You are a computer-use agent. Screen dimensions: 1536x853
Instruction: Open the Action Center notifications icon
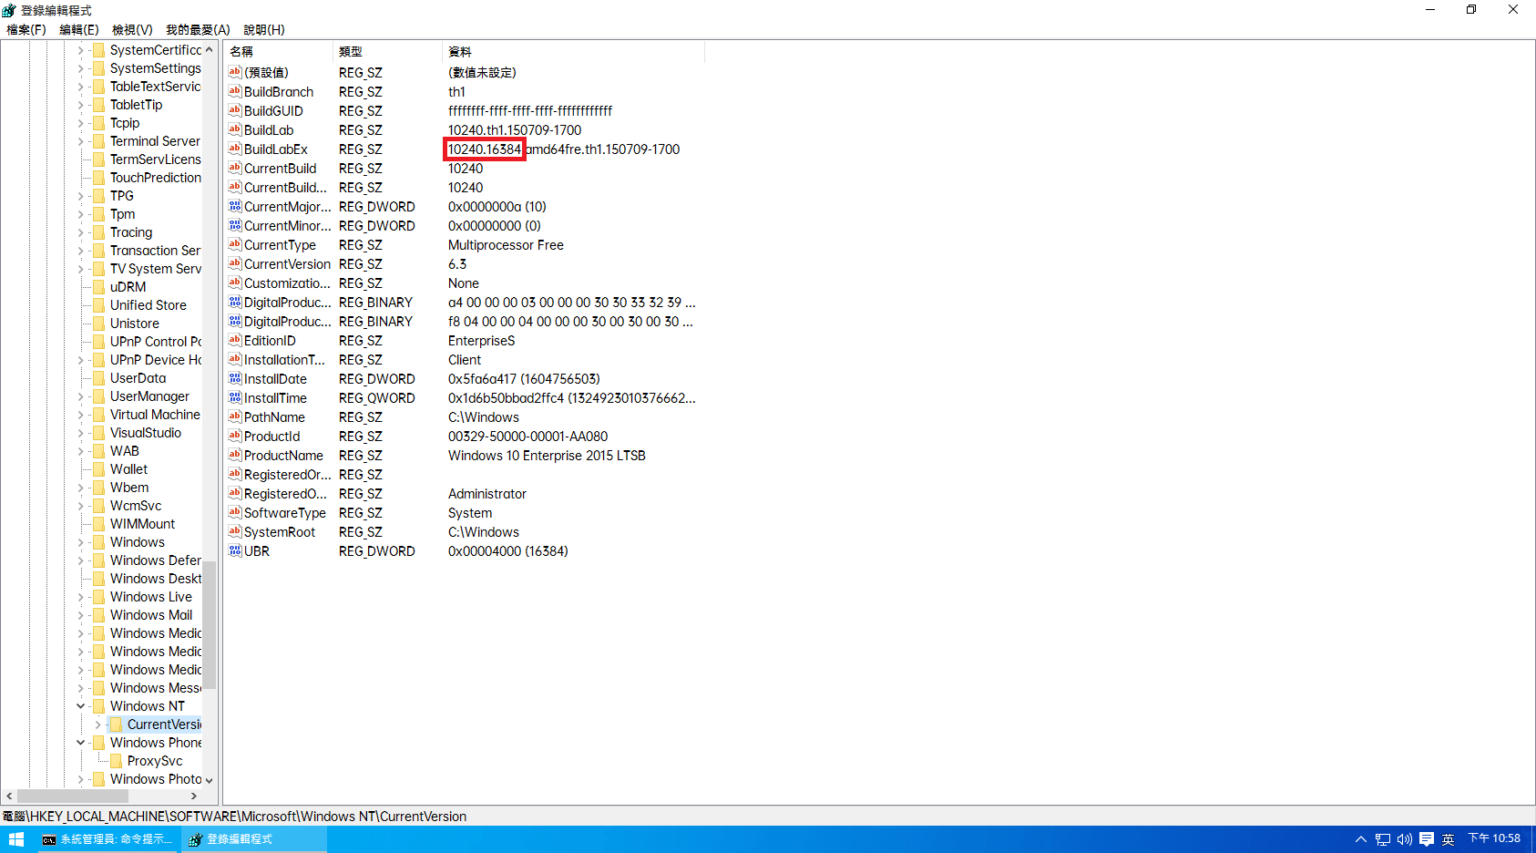[x=1426, y=839]
